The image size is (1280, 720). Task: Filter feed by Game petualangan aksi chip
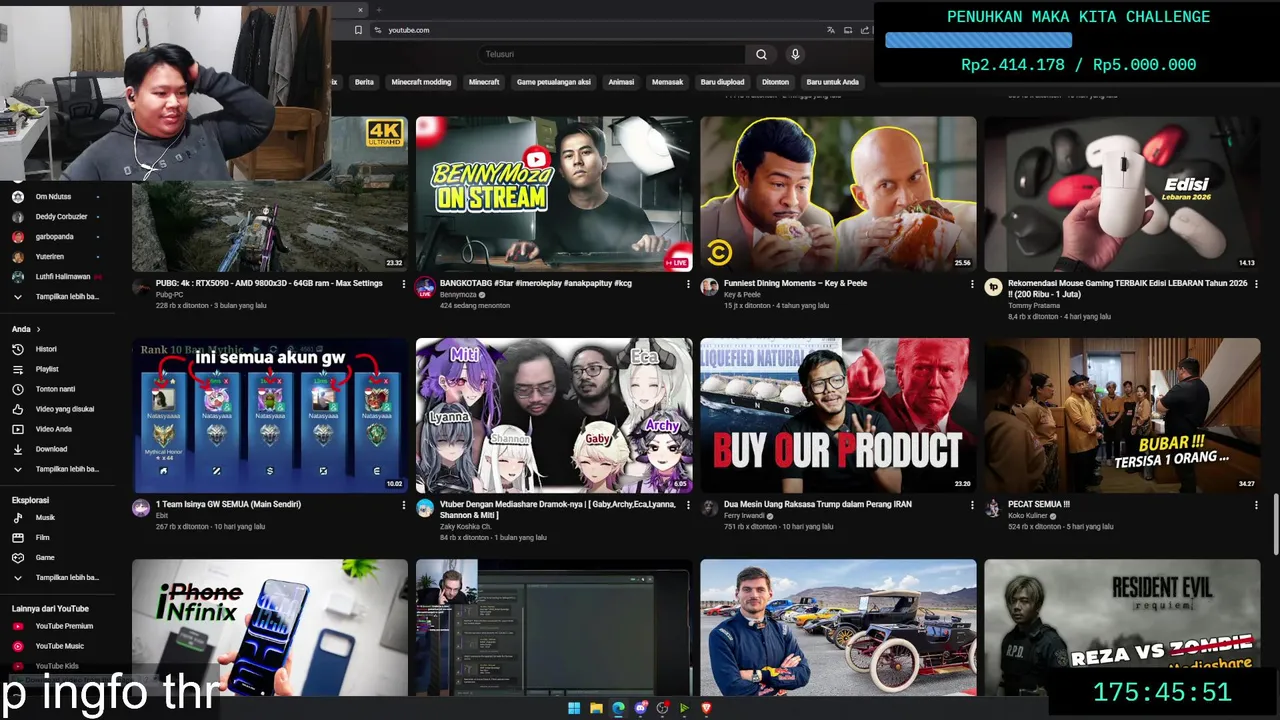coord(554,82)
